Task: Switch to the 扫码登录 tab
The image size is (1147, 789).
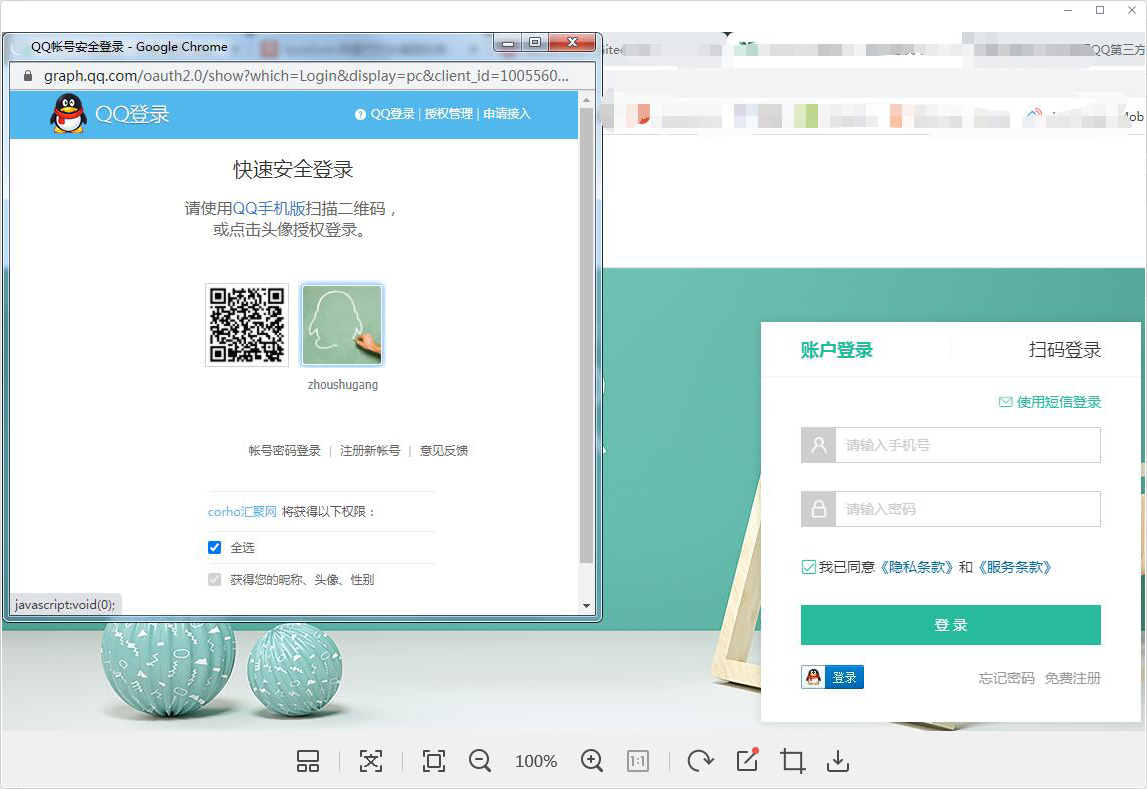Action: pos(1064,350)
